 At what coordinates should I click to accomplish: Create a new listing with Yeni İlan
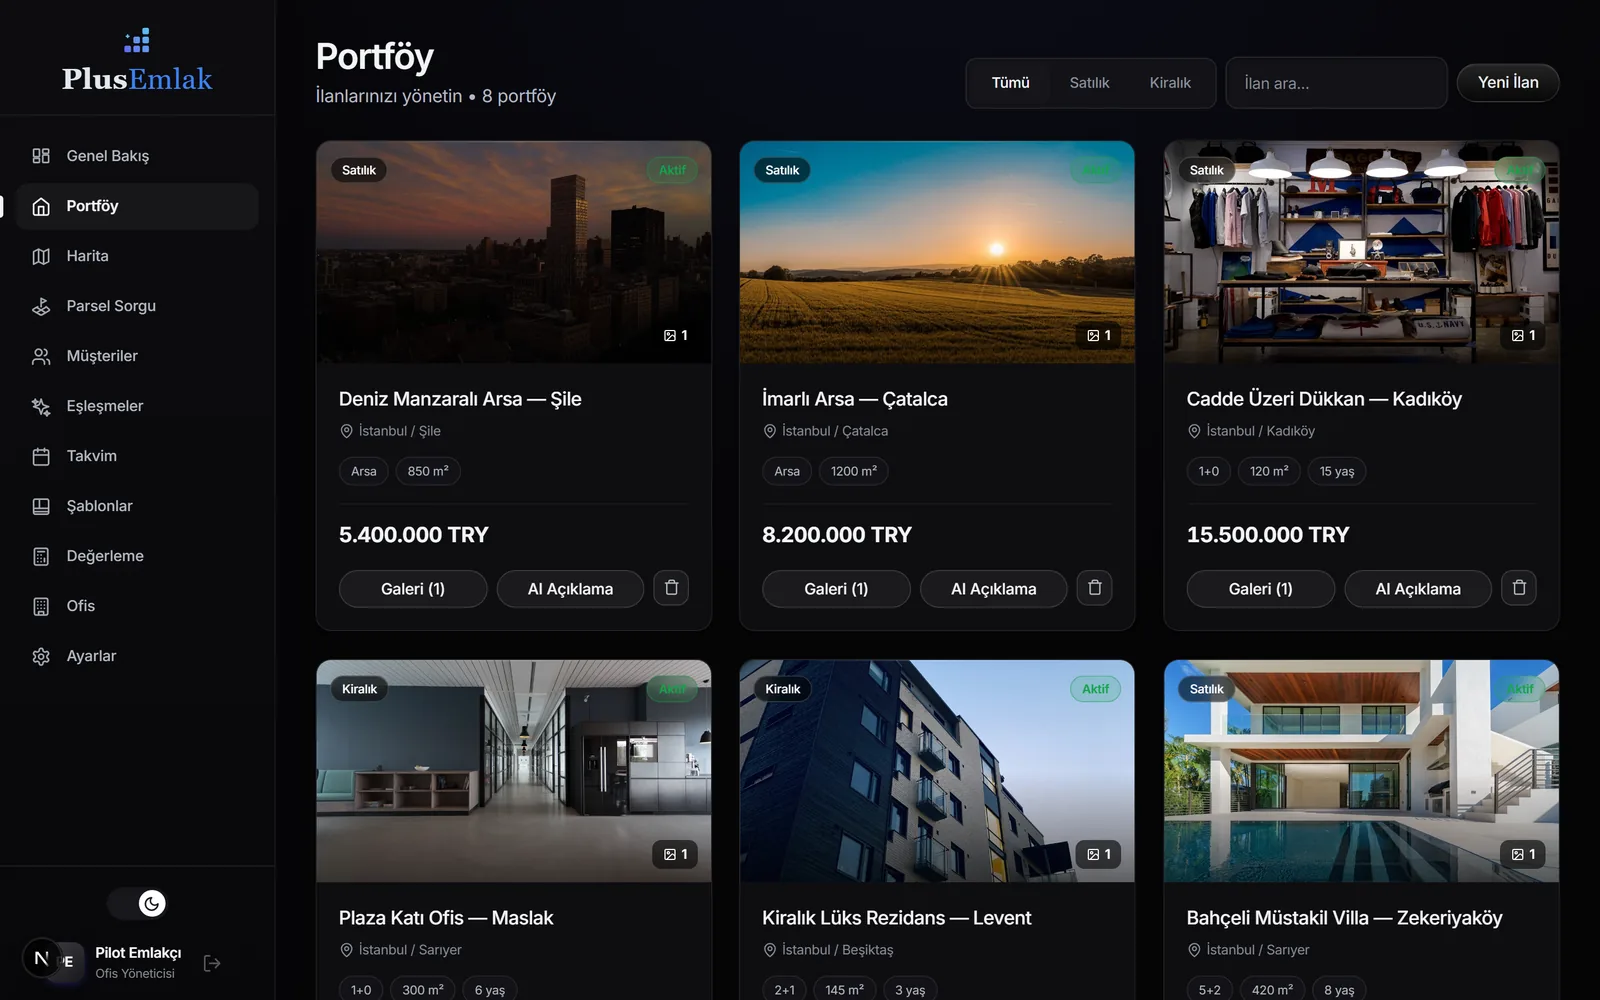(x=1508, y=83)
